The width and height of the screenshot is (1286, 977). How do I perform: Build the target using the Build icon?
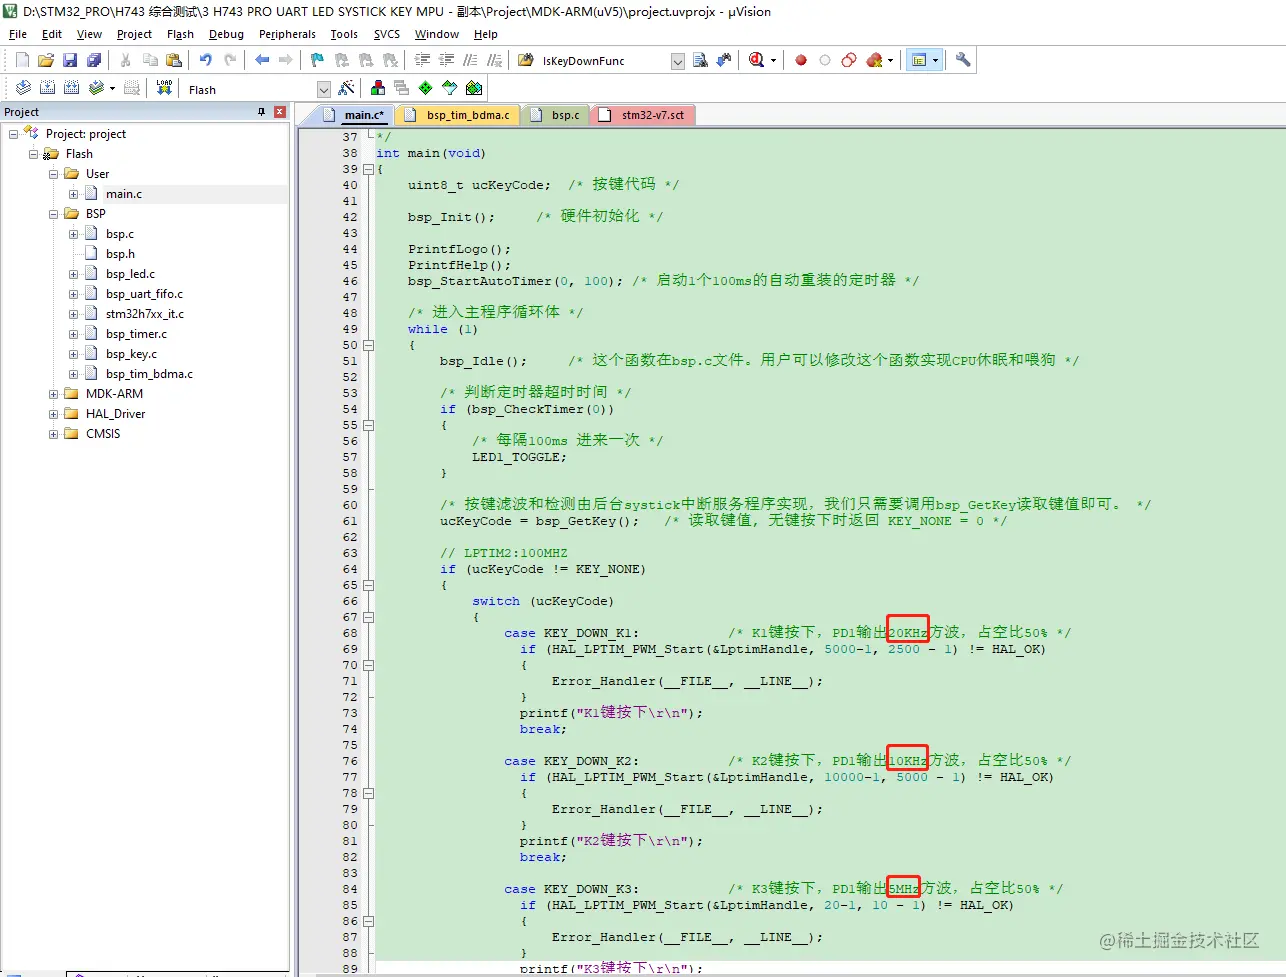tap(47, 88)
